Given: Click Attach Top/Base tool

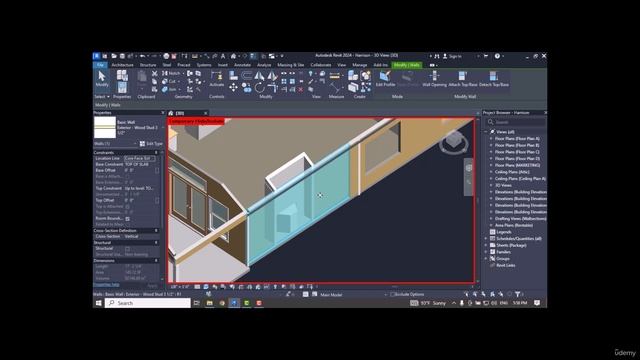Looking at the screenshot, I should [462, 79].
